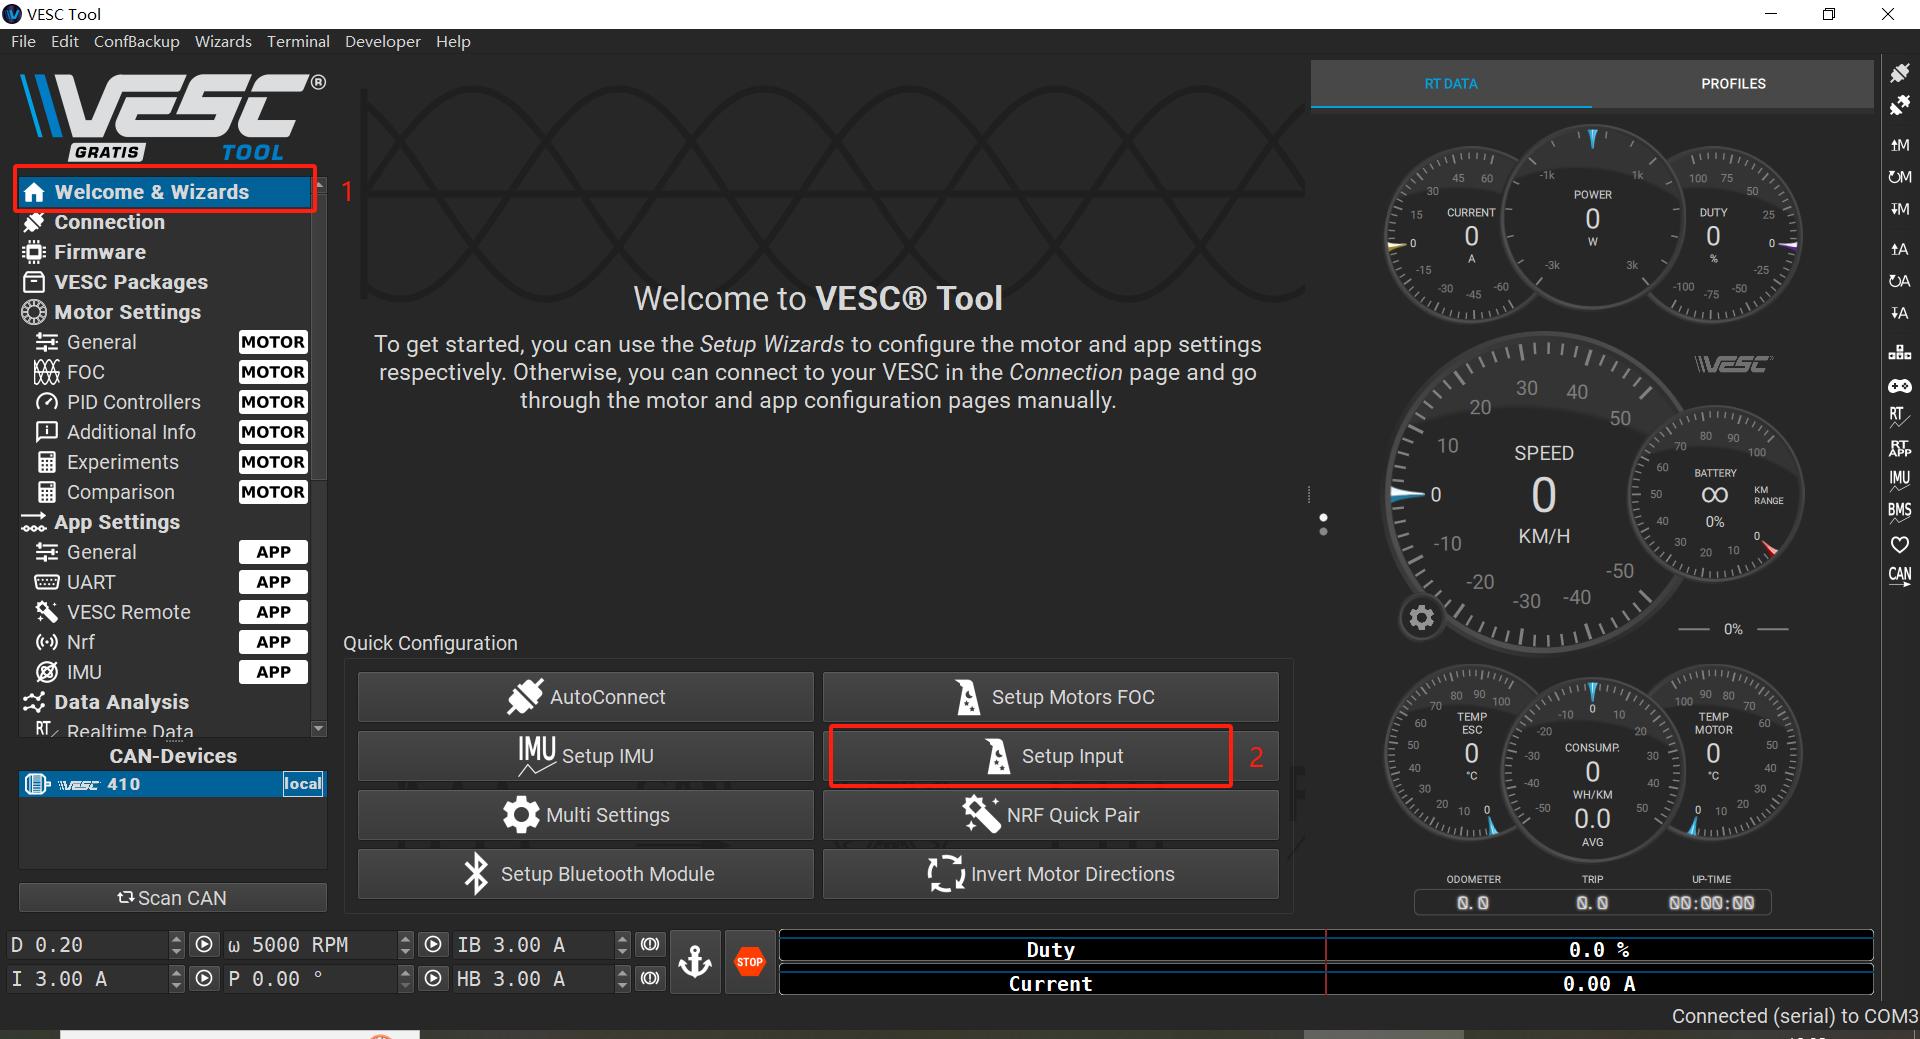Click the read default app configuration icon
Screen dimensions: 1920x1039
pyautogui.click(x=1899, y=281)
